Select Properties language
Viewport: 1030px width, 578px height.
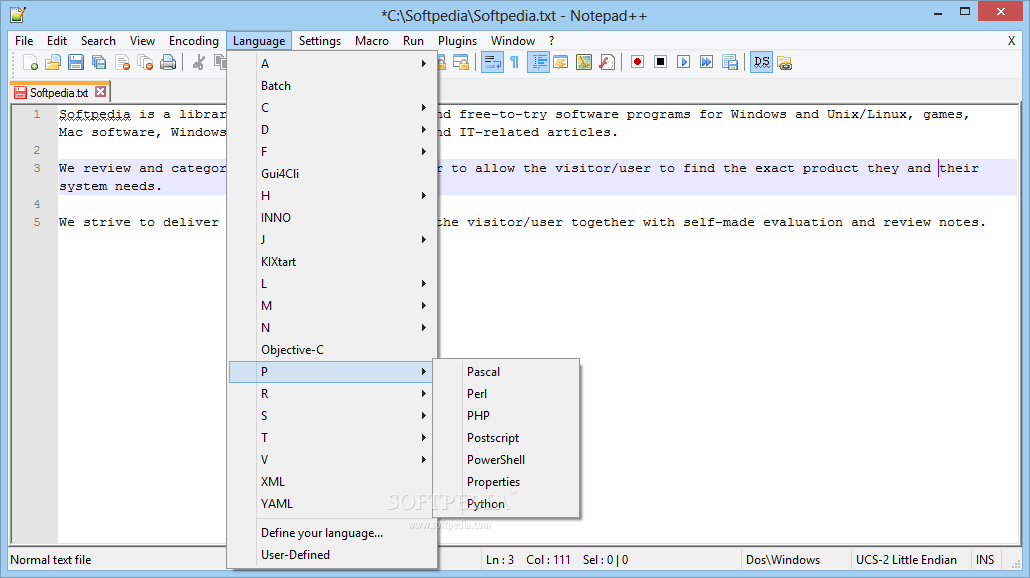click(x=506, y=481)
